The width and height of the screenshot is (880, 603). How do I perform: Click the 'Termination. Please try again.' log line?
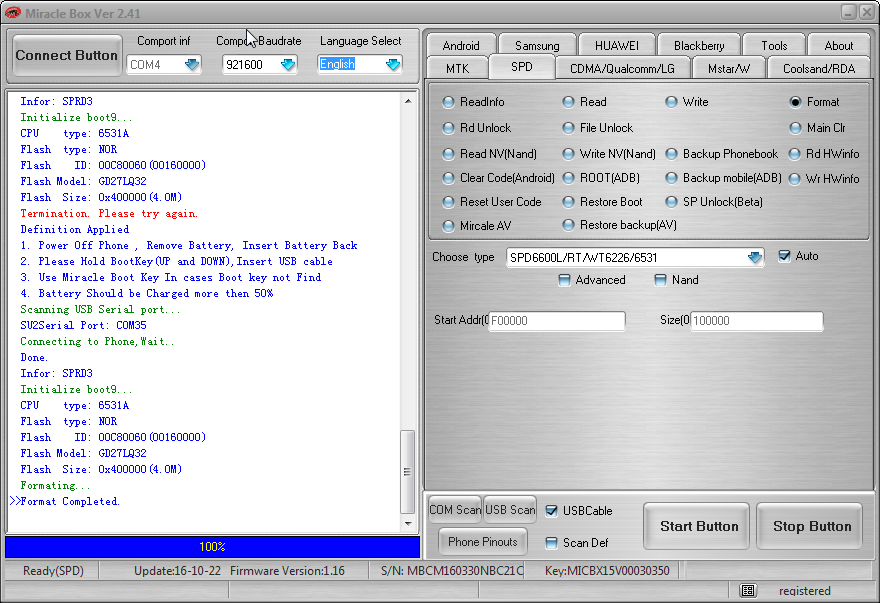[x=109, y=213]
